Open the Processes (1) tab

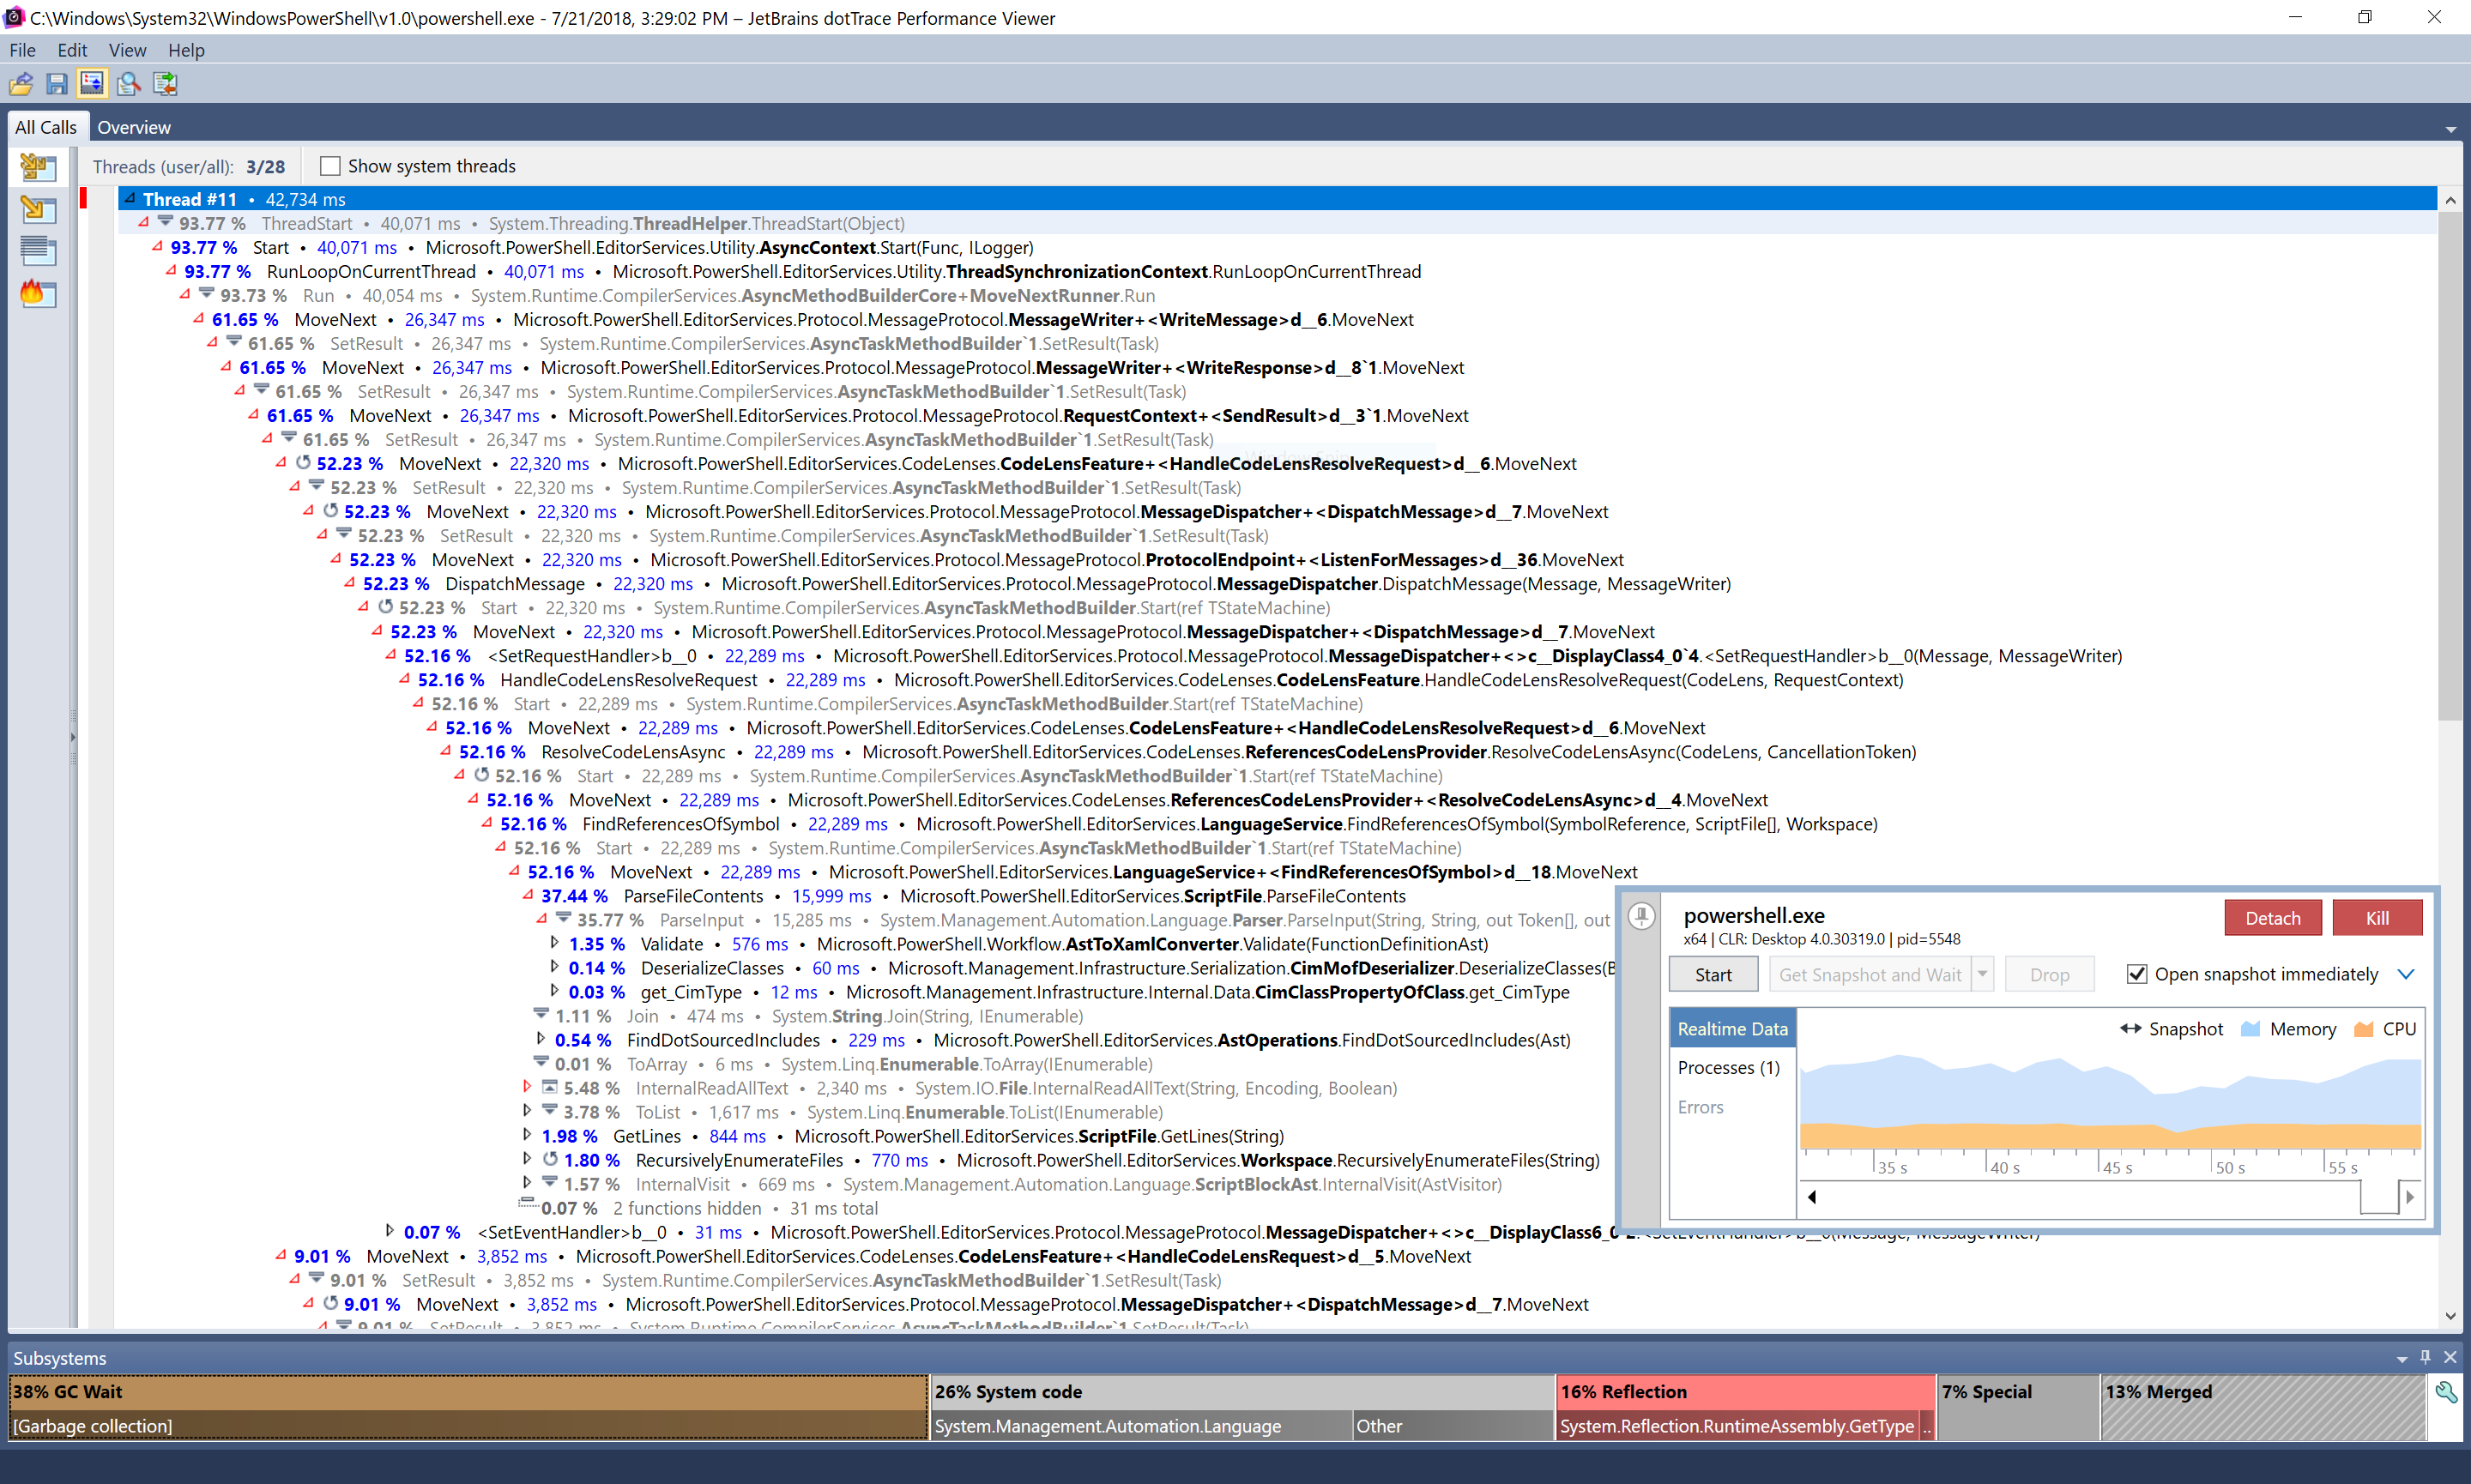pos(1728,1067)
